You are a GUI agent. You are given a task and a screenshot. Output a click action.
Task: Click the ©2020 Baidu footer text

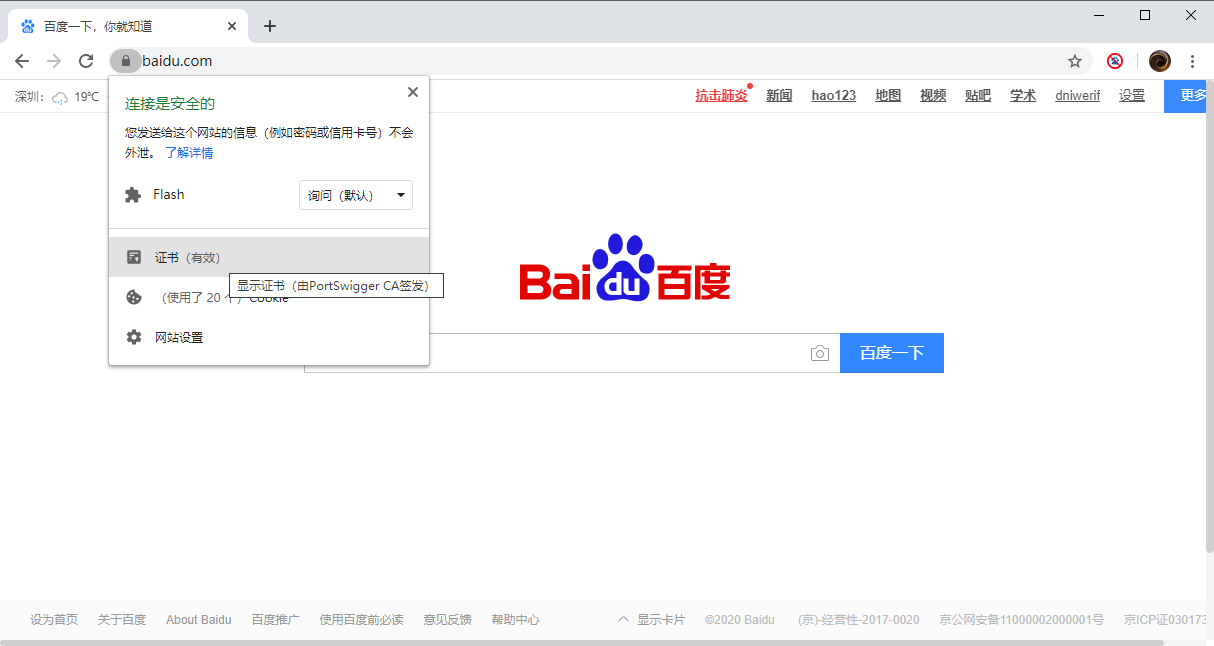pos(740,620)
